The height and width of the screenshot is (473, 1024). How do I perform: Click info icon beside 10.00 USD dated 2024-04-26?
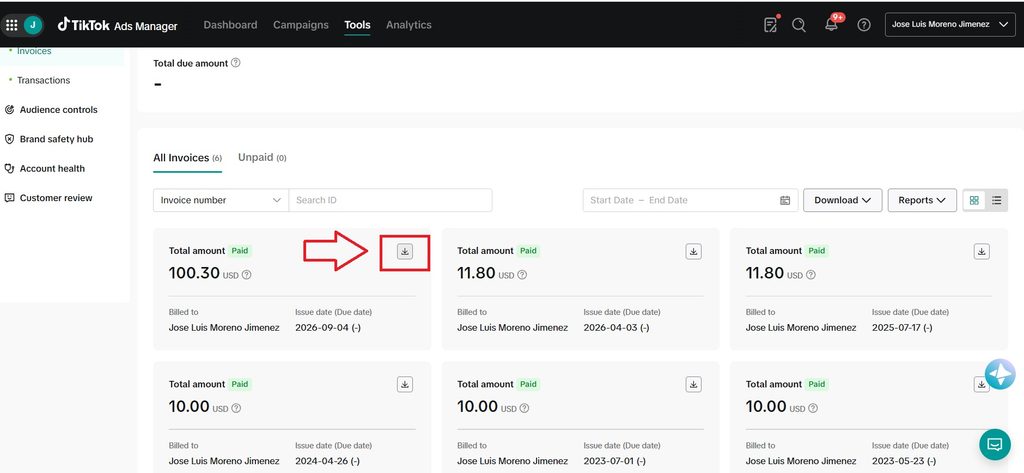coord(236,408)
